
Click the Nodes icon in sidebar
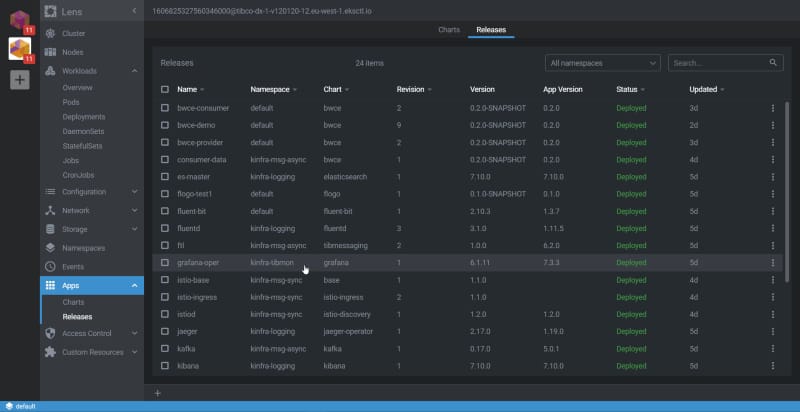[x=51, y=52]
